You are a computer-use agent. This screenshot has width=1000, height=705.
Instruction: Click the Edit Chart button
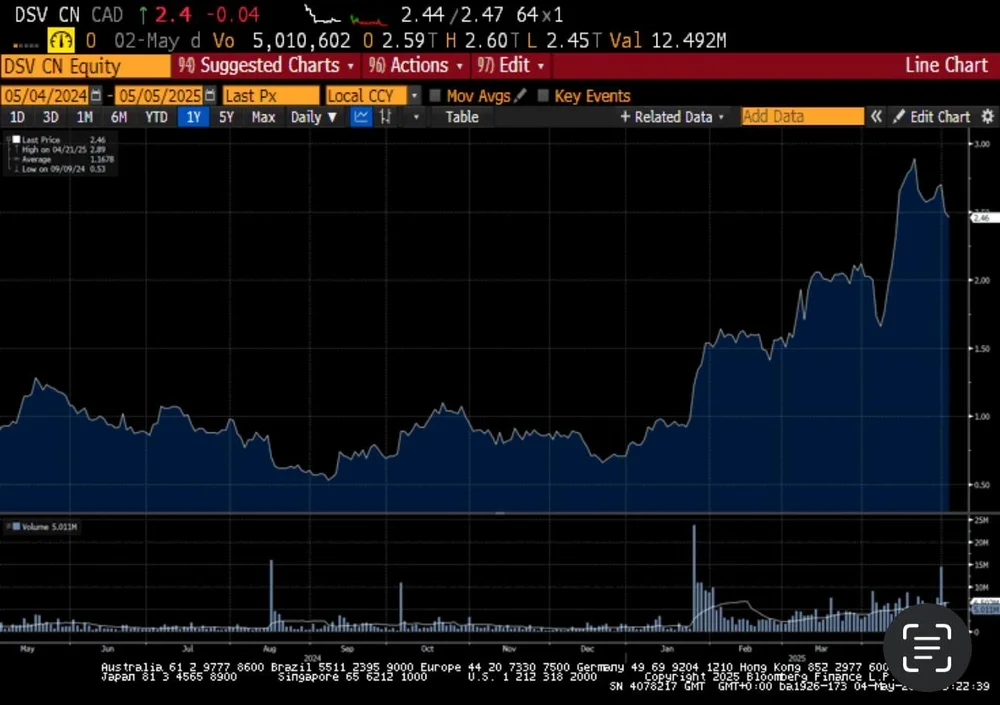click(x=931, y=117)
